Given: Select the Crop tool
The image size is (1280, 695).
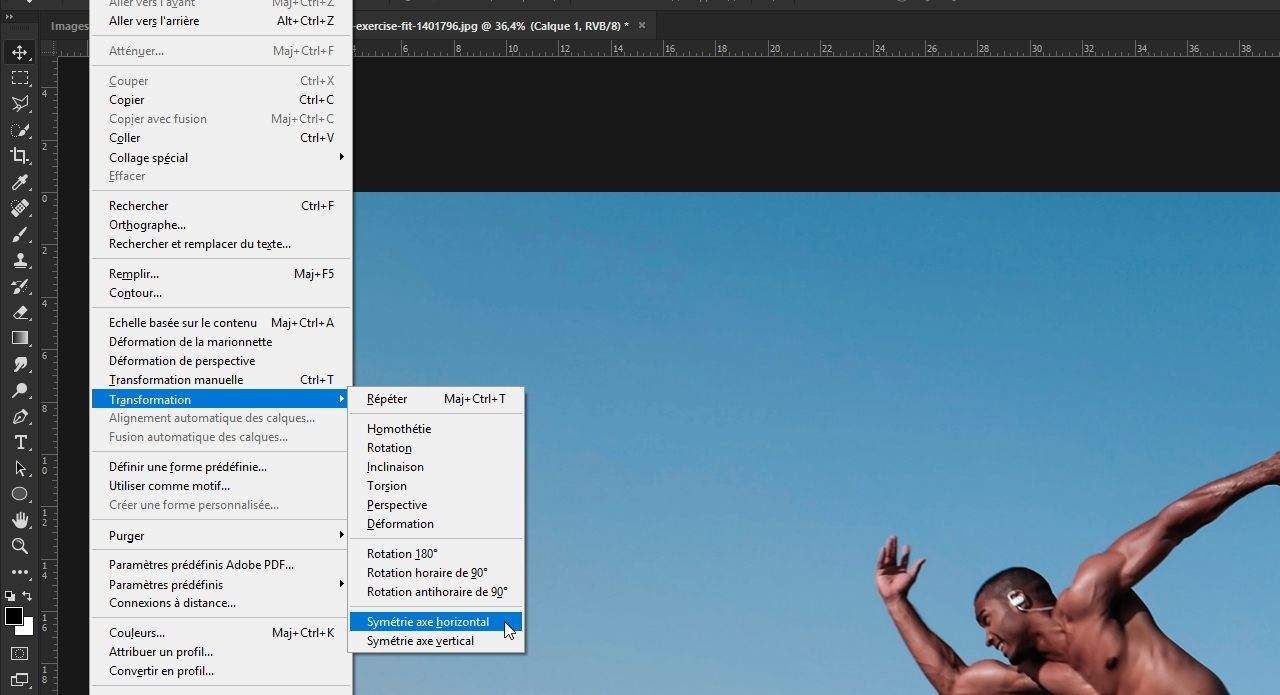Looking at the screenshot, I should pyautogui.click(x=20, y=156).
